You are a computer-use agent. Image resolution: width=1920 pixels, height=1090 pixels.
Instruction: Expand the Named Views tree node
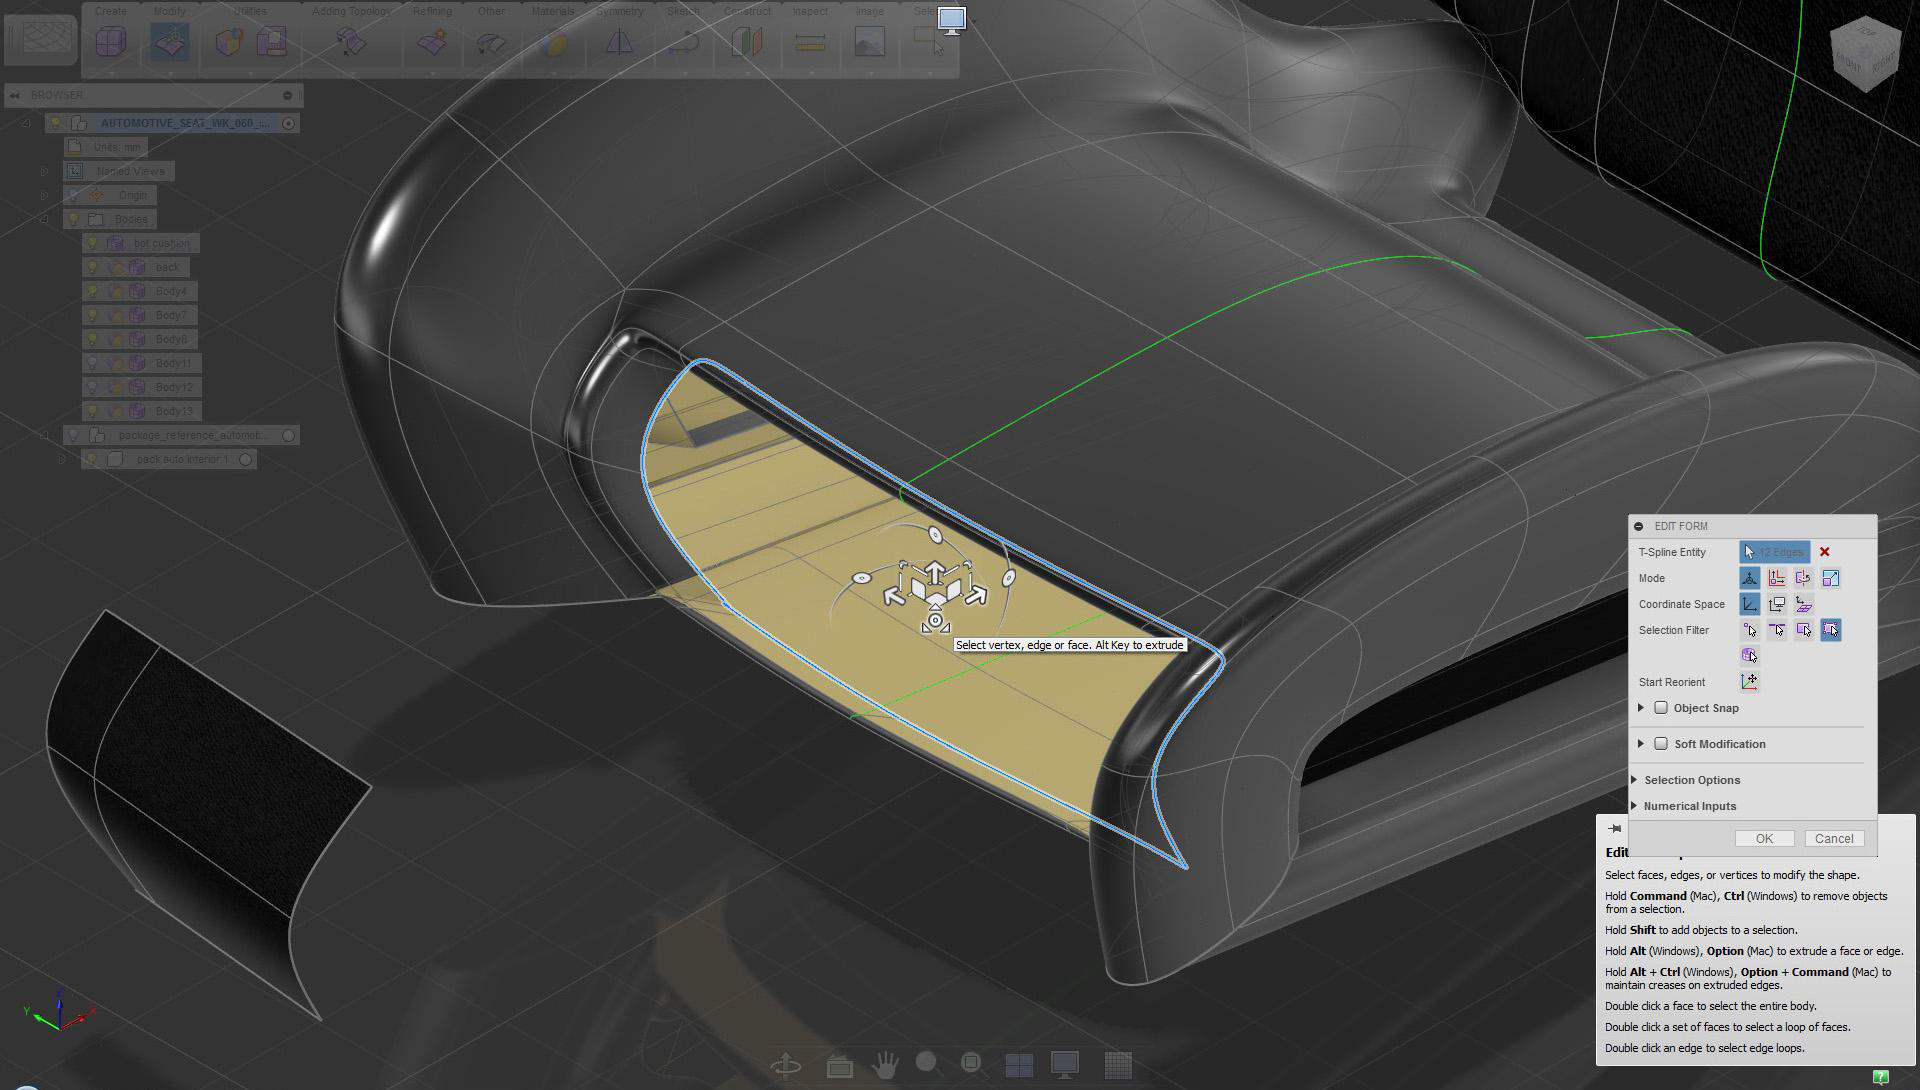[x=44, y=171]
